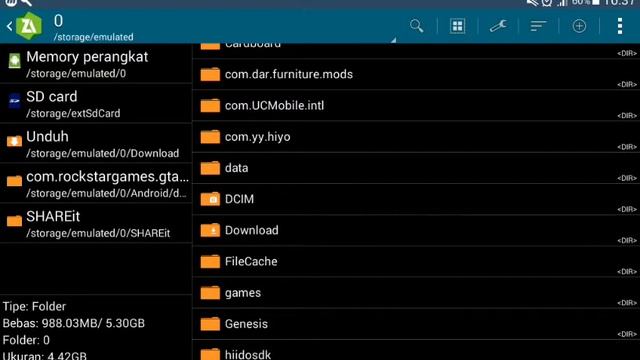The image size is (640, 360).
Task: Tap folder icon for com.dar.furniture.mods
Action: pos(210,74)
